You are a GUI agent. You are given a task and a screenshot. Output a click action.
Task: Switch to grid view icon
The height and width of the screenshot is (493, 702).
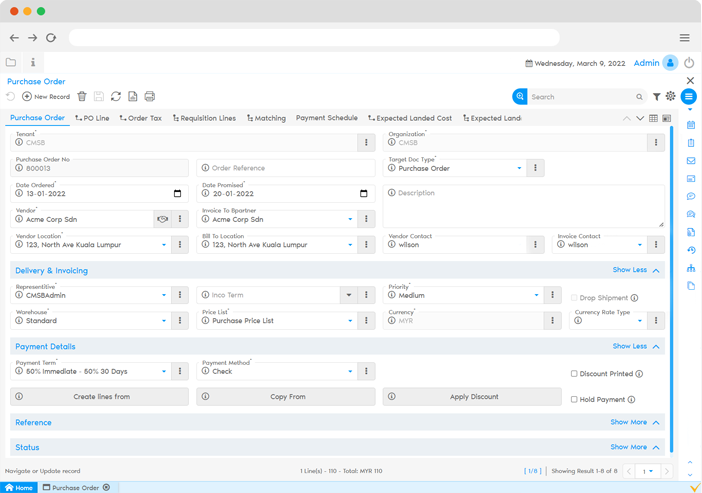[x=653, y=118]
